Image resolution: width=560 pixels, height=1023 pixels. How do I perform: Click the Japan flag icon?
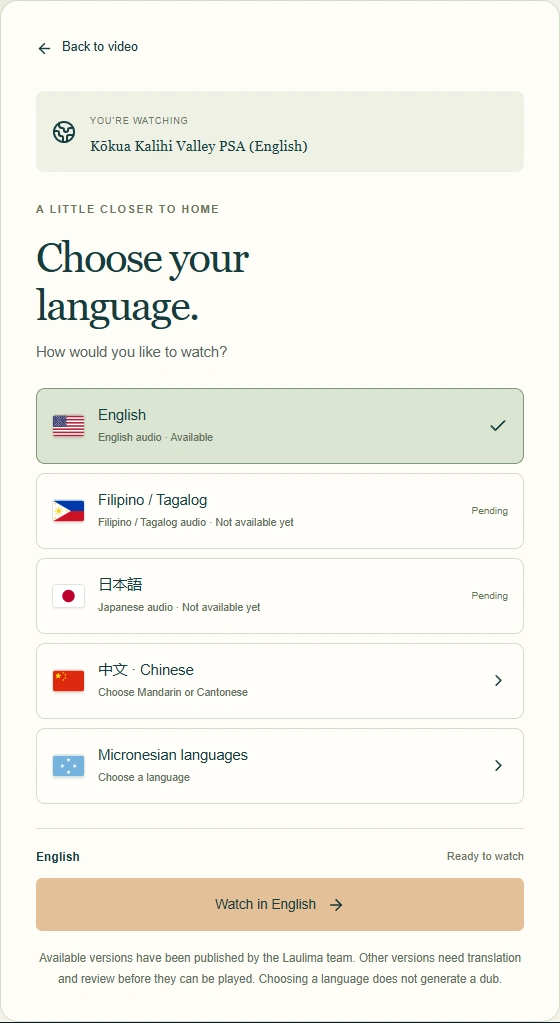[x=69, y=596]
